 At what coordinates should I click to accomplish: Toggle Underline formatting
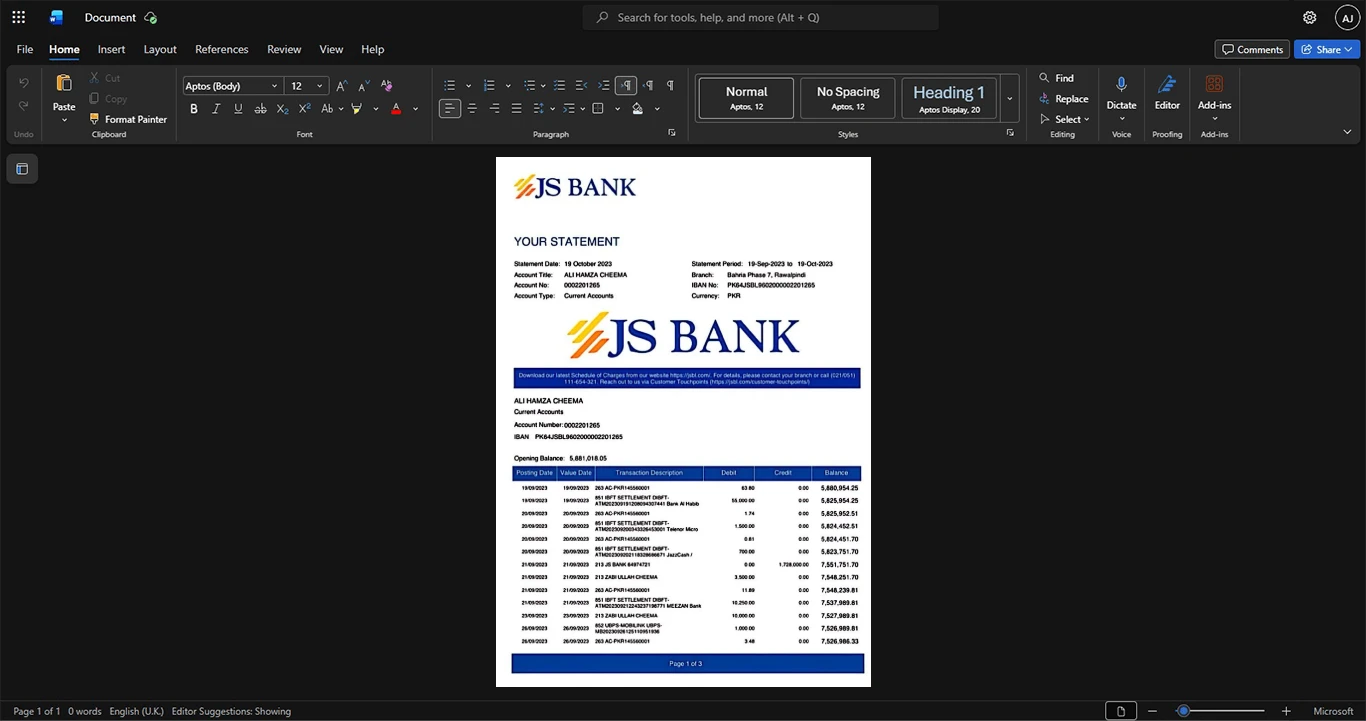click(x=238, y=108)
